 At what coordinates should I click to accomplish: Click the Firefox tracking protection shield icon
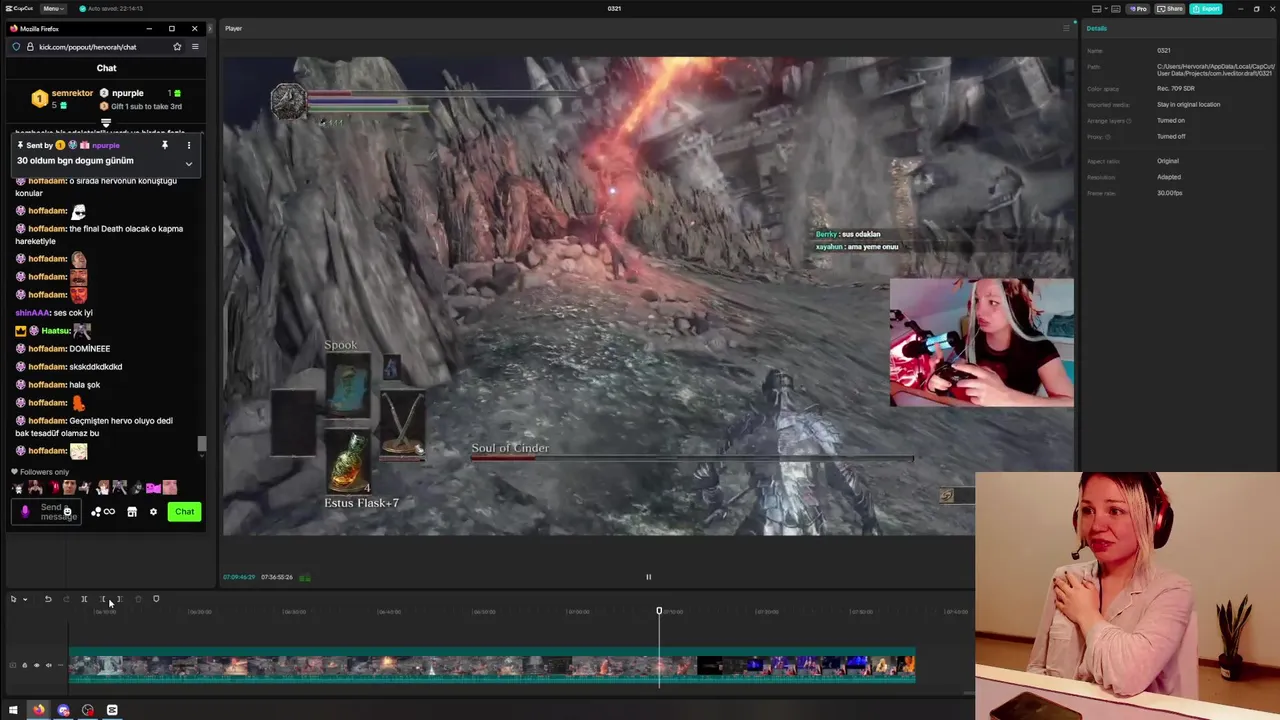16,47
